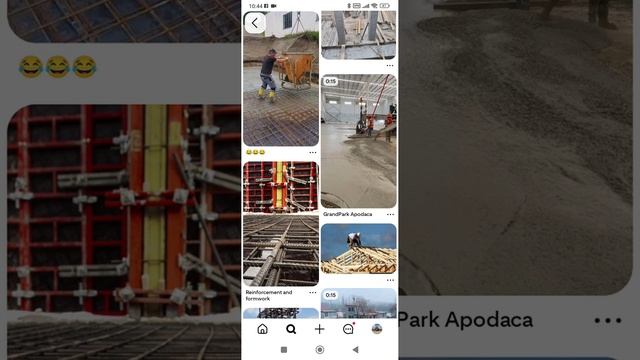640x360 pixels.
Task: Tap the Android back triangle button
Action: pyautogui.click(x=356, y=349)
